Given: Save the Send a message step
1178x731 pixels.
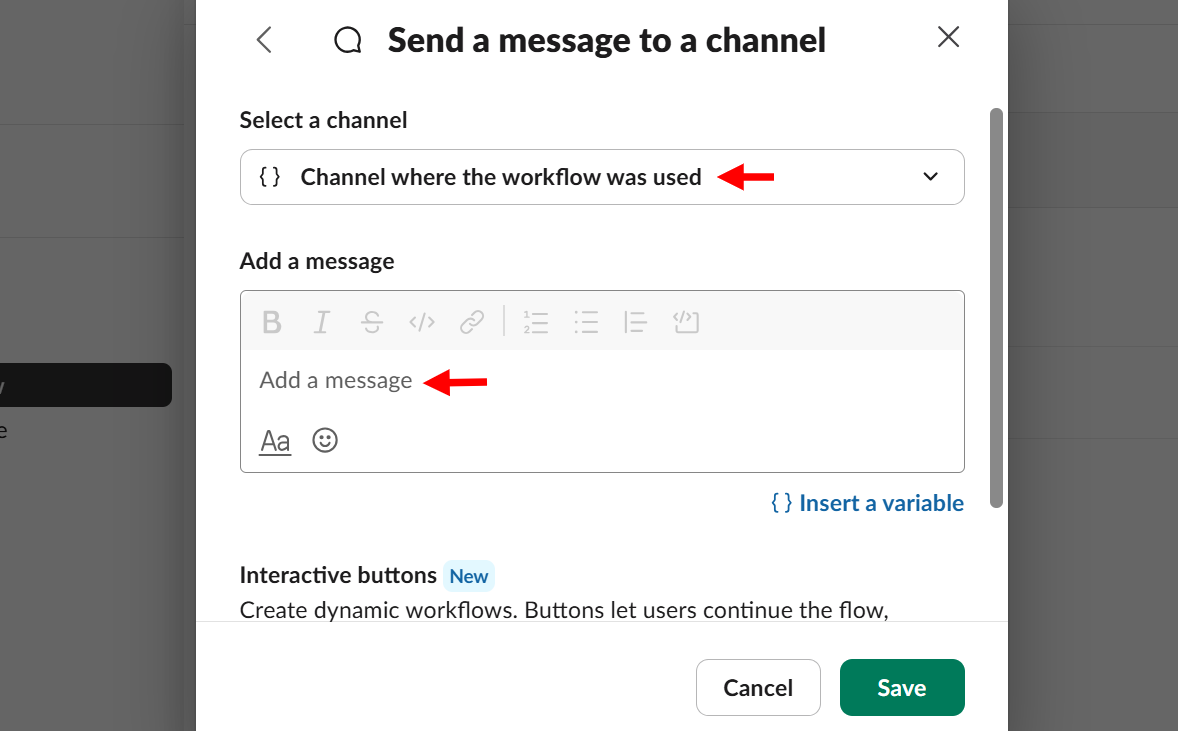Looking at the screenshot, I should click(901, 687).
